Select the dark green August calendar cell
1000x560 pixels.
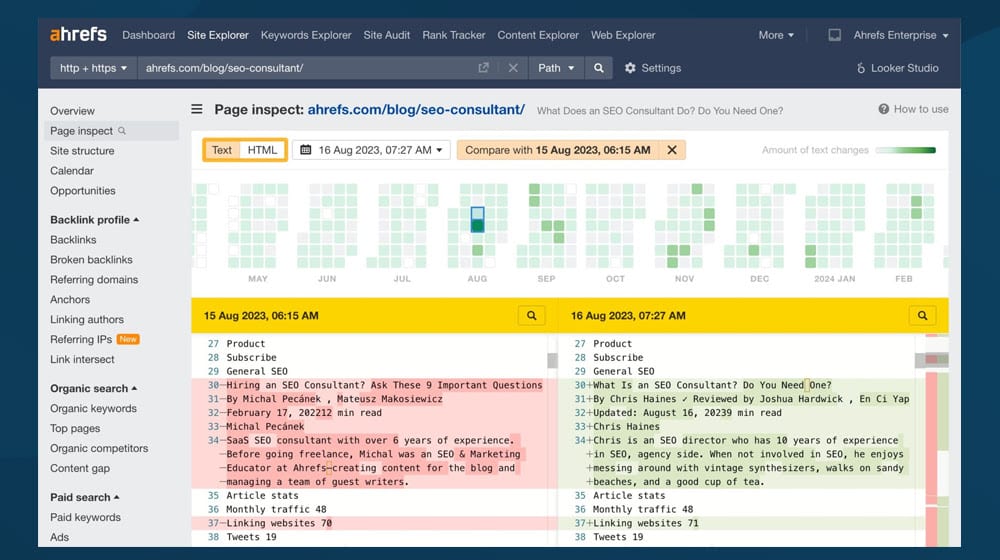pos(478,226)
